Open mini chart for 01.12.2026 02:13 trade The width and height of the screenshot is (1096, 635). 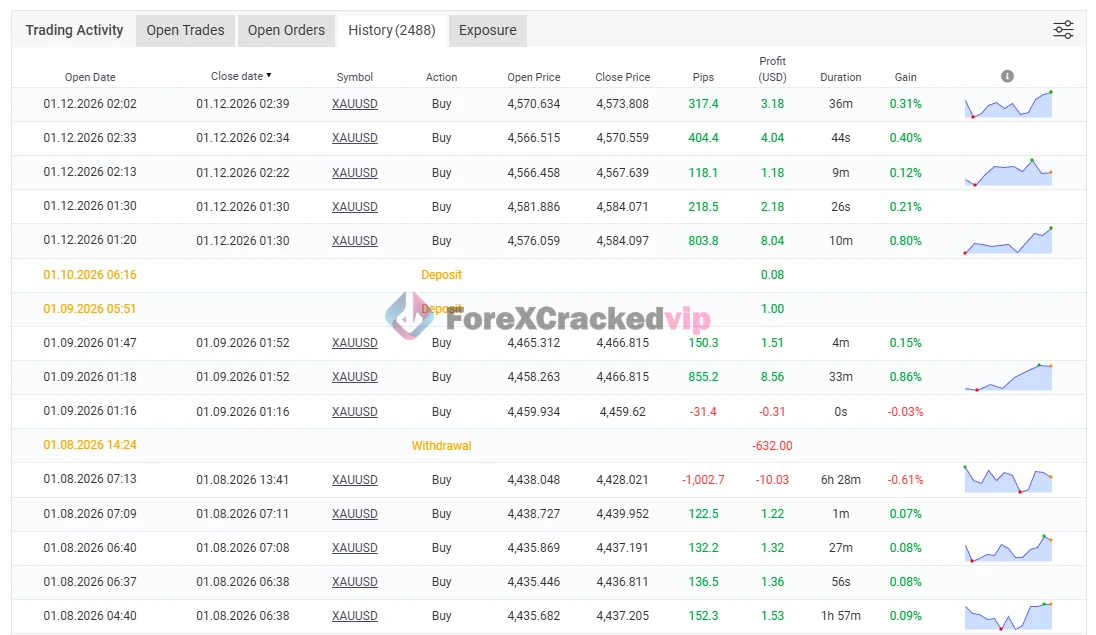(1008, 173)
